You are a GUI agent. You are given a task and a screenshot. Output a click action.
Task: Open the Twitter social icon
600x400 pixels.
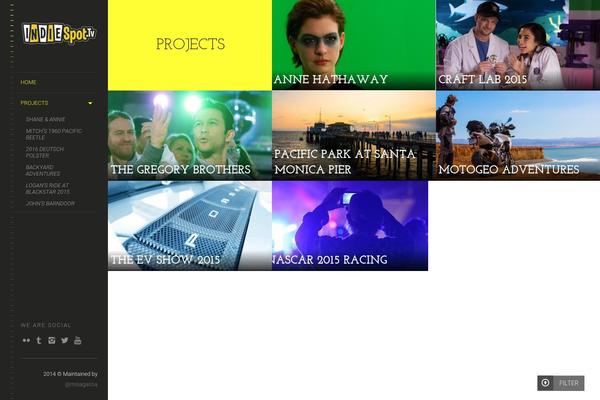(65, 340)
